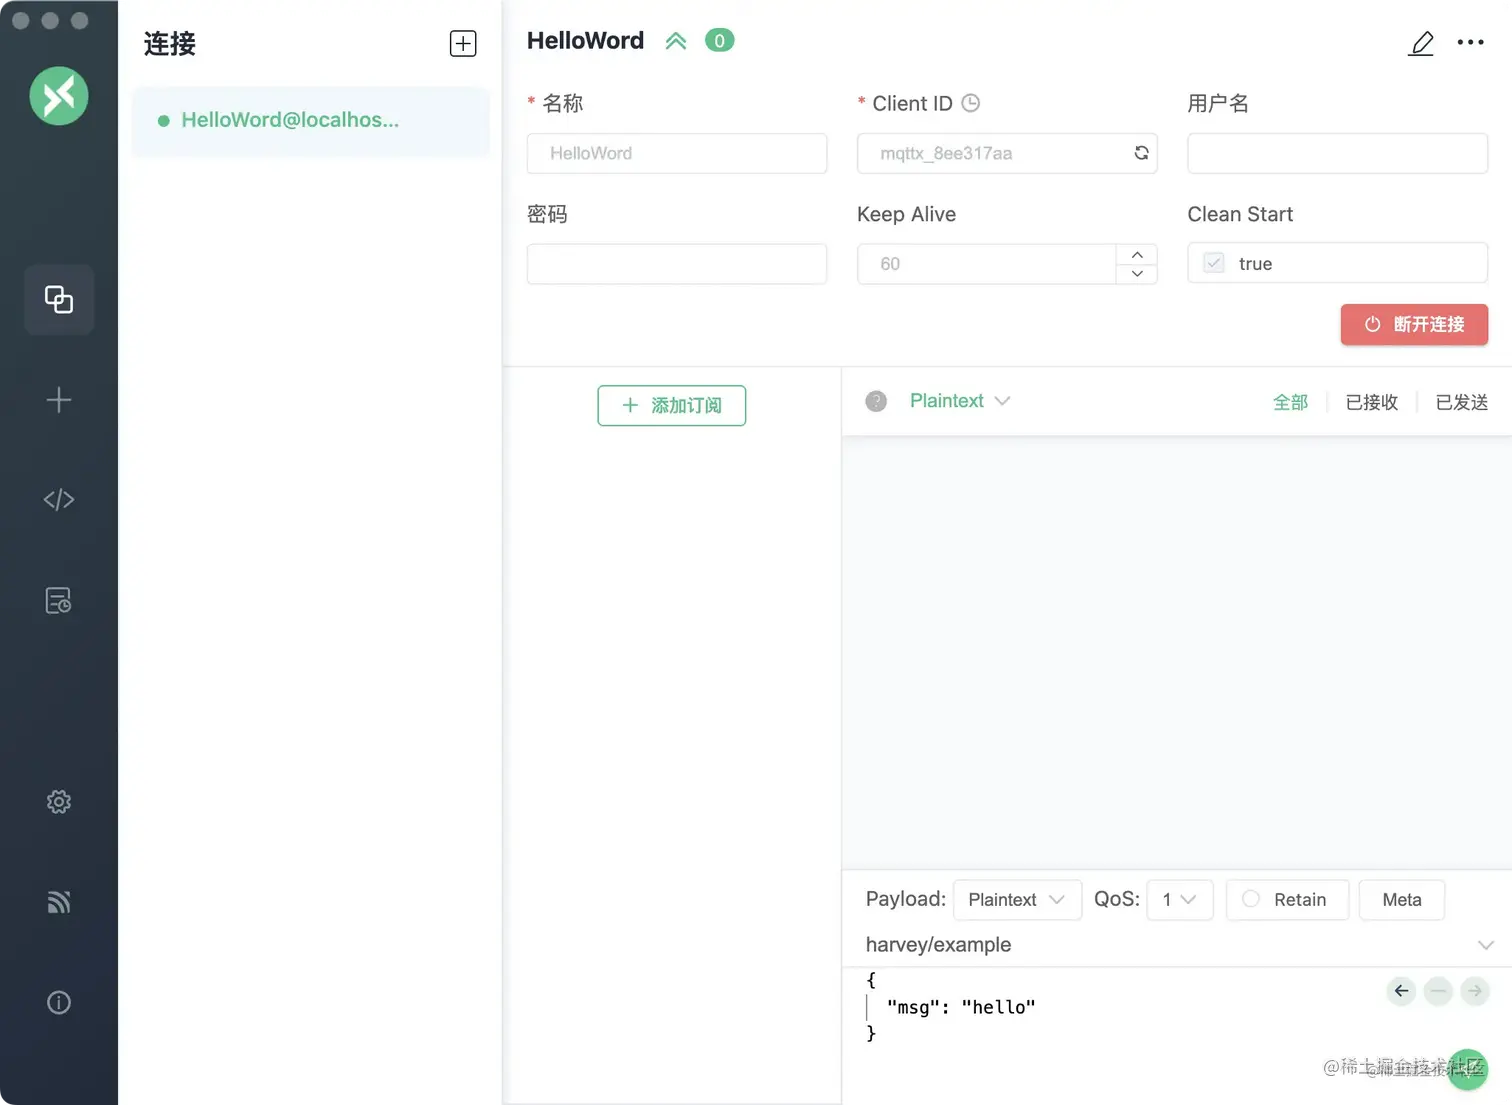Open the Connections view in the sidebar
This screenshot has width=1512, height=1105.
59,299
